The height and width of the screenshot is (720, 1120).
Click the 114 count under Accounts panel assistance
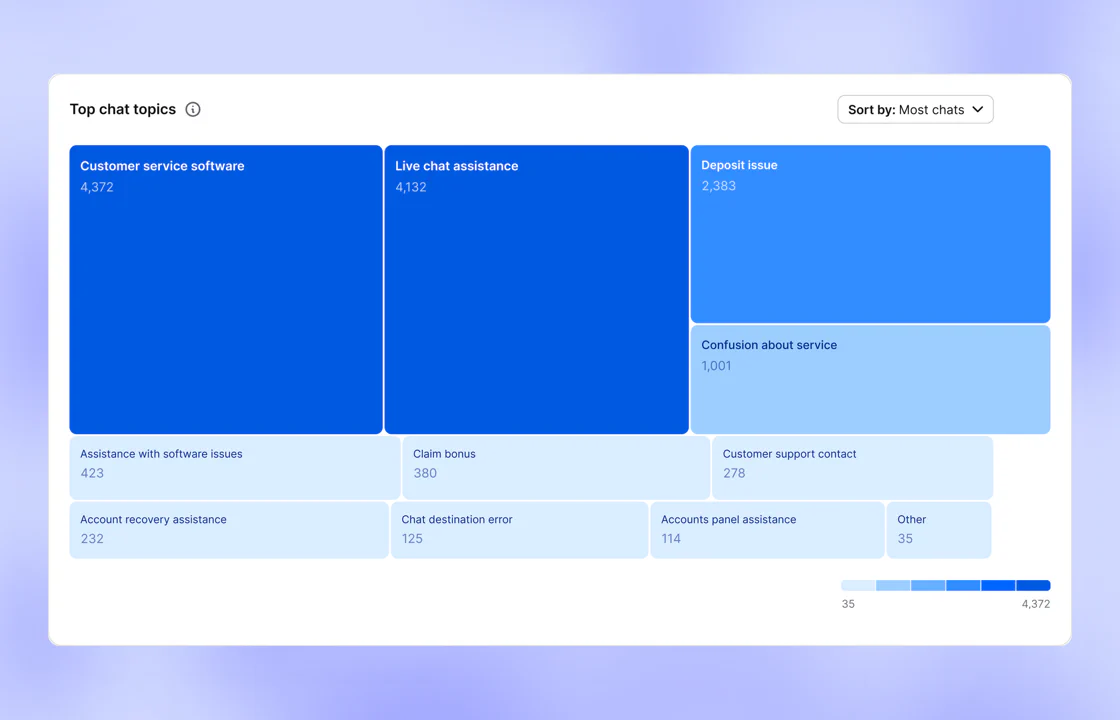671,539
